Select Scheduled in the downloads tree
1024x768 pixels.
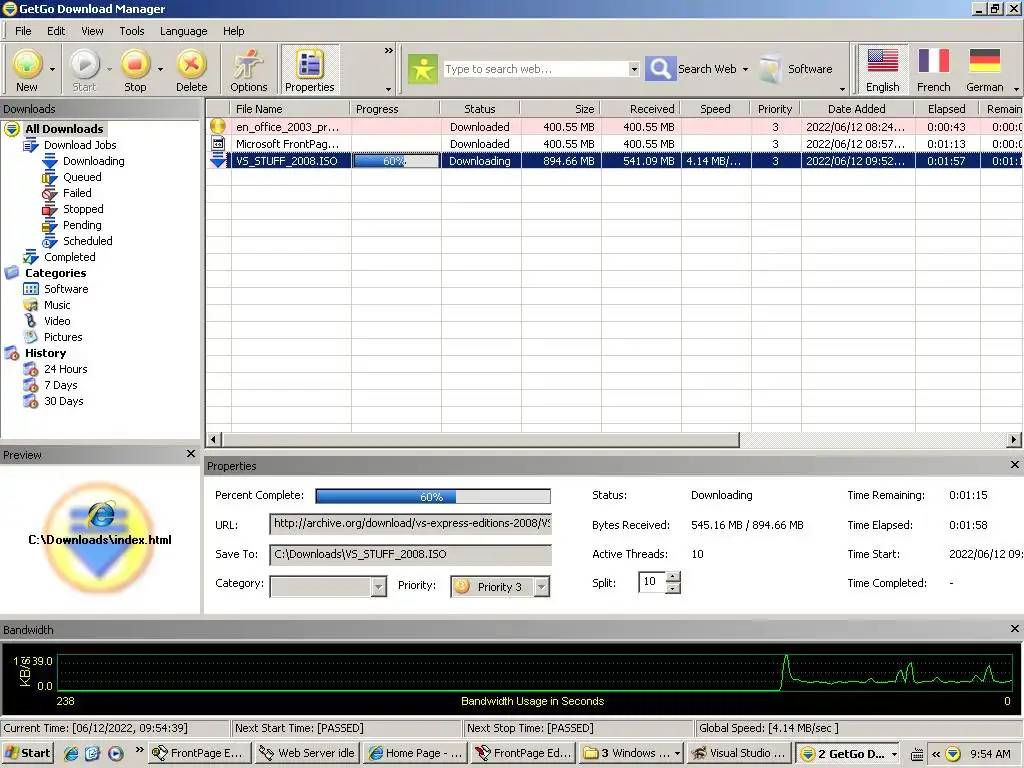[x=88, y=241]
